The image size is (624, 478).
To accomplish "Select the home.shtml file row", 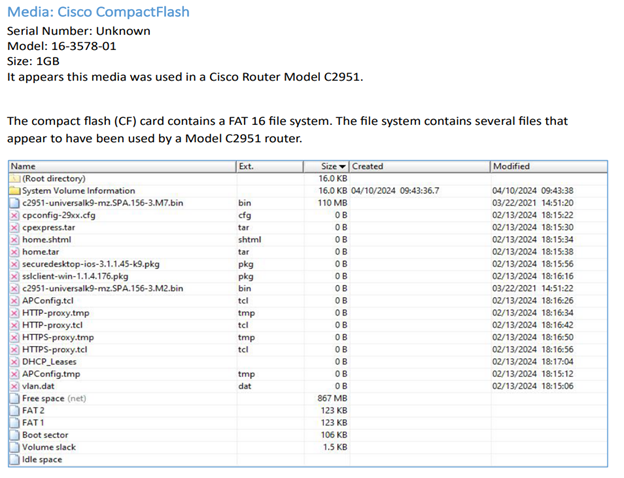I will 48,240.
